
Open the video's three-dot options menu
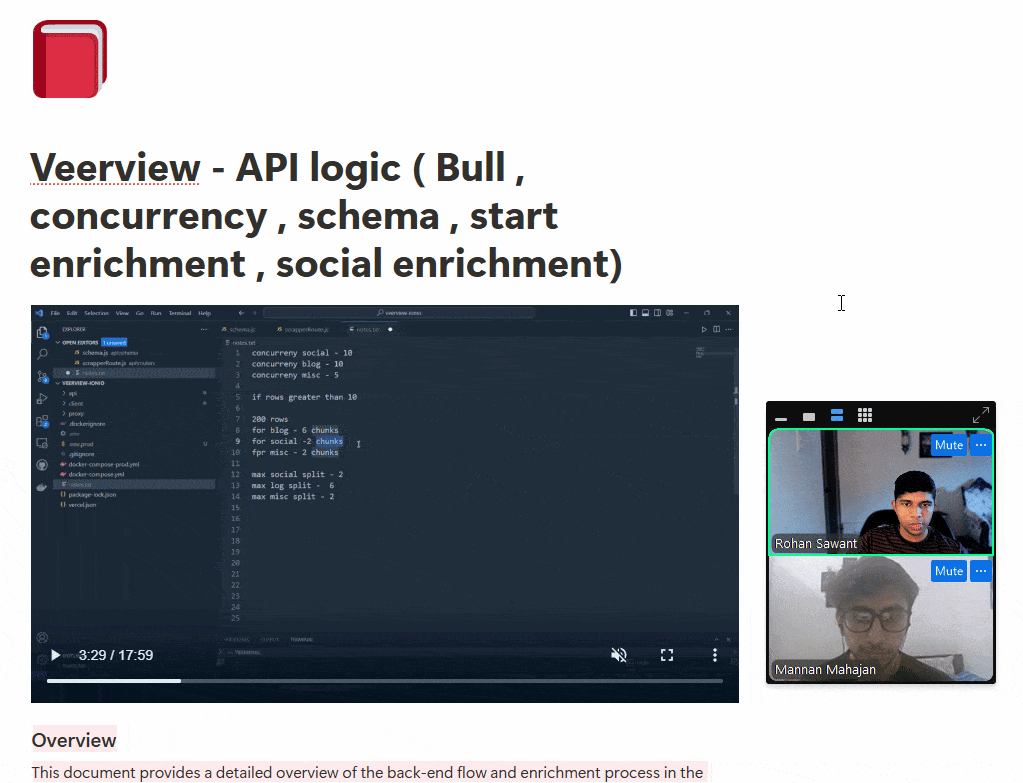[715, 655]
